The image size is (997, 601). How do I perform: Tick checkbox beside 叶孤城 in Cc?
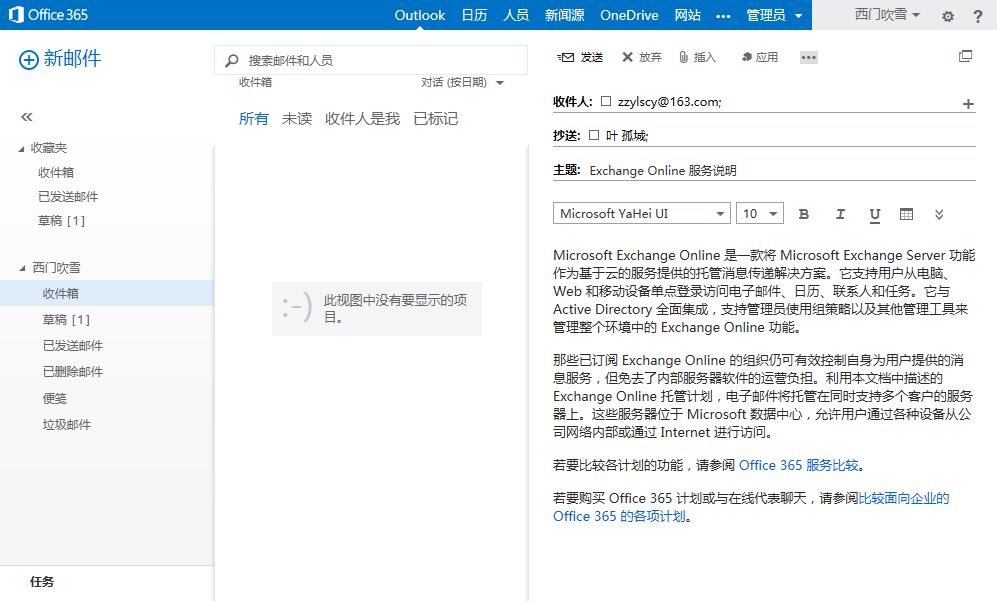pyautogui.click(x=594, y=134)
